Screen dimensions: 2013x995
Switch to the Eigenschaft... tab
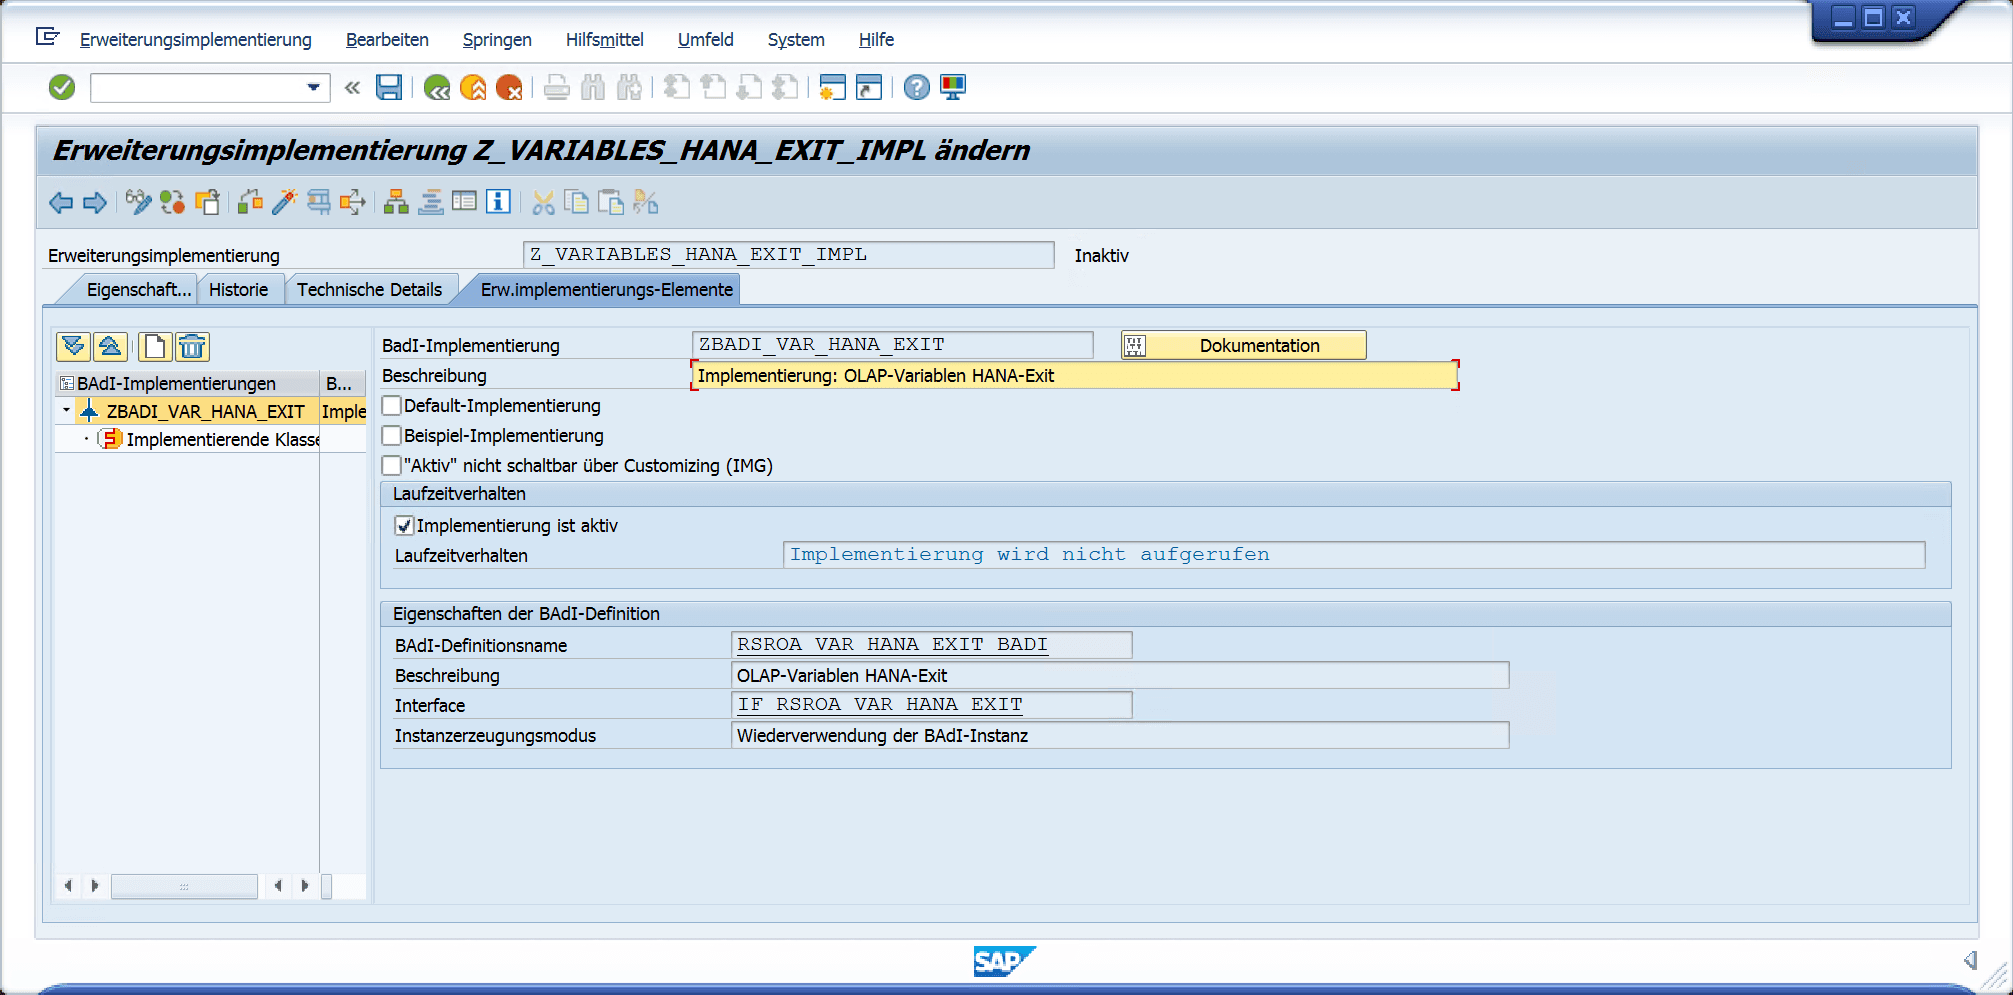click(x=137, y=290)
